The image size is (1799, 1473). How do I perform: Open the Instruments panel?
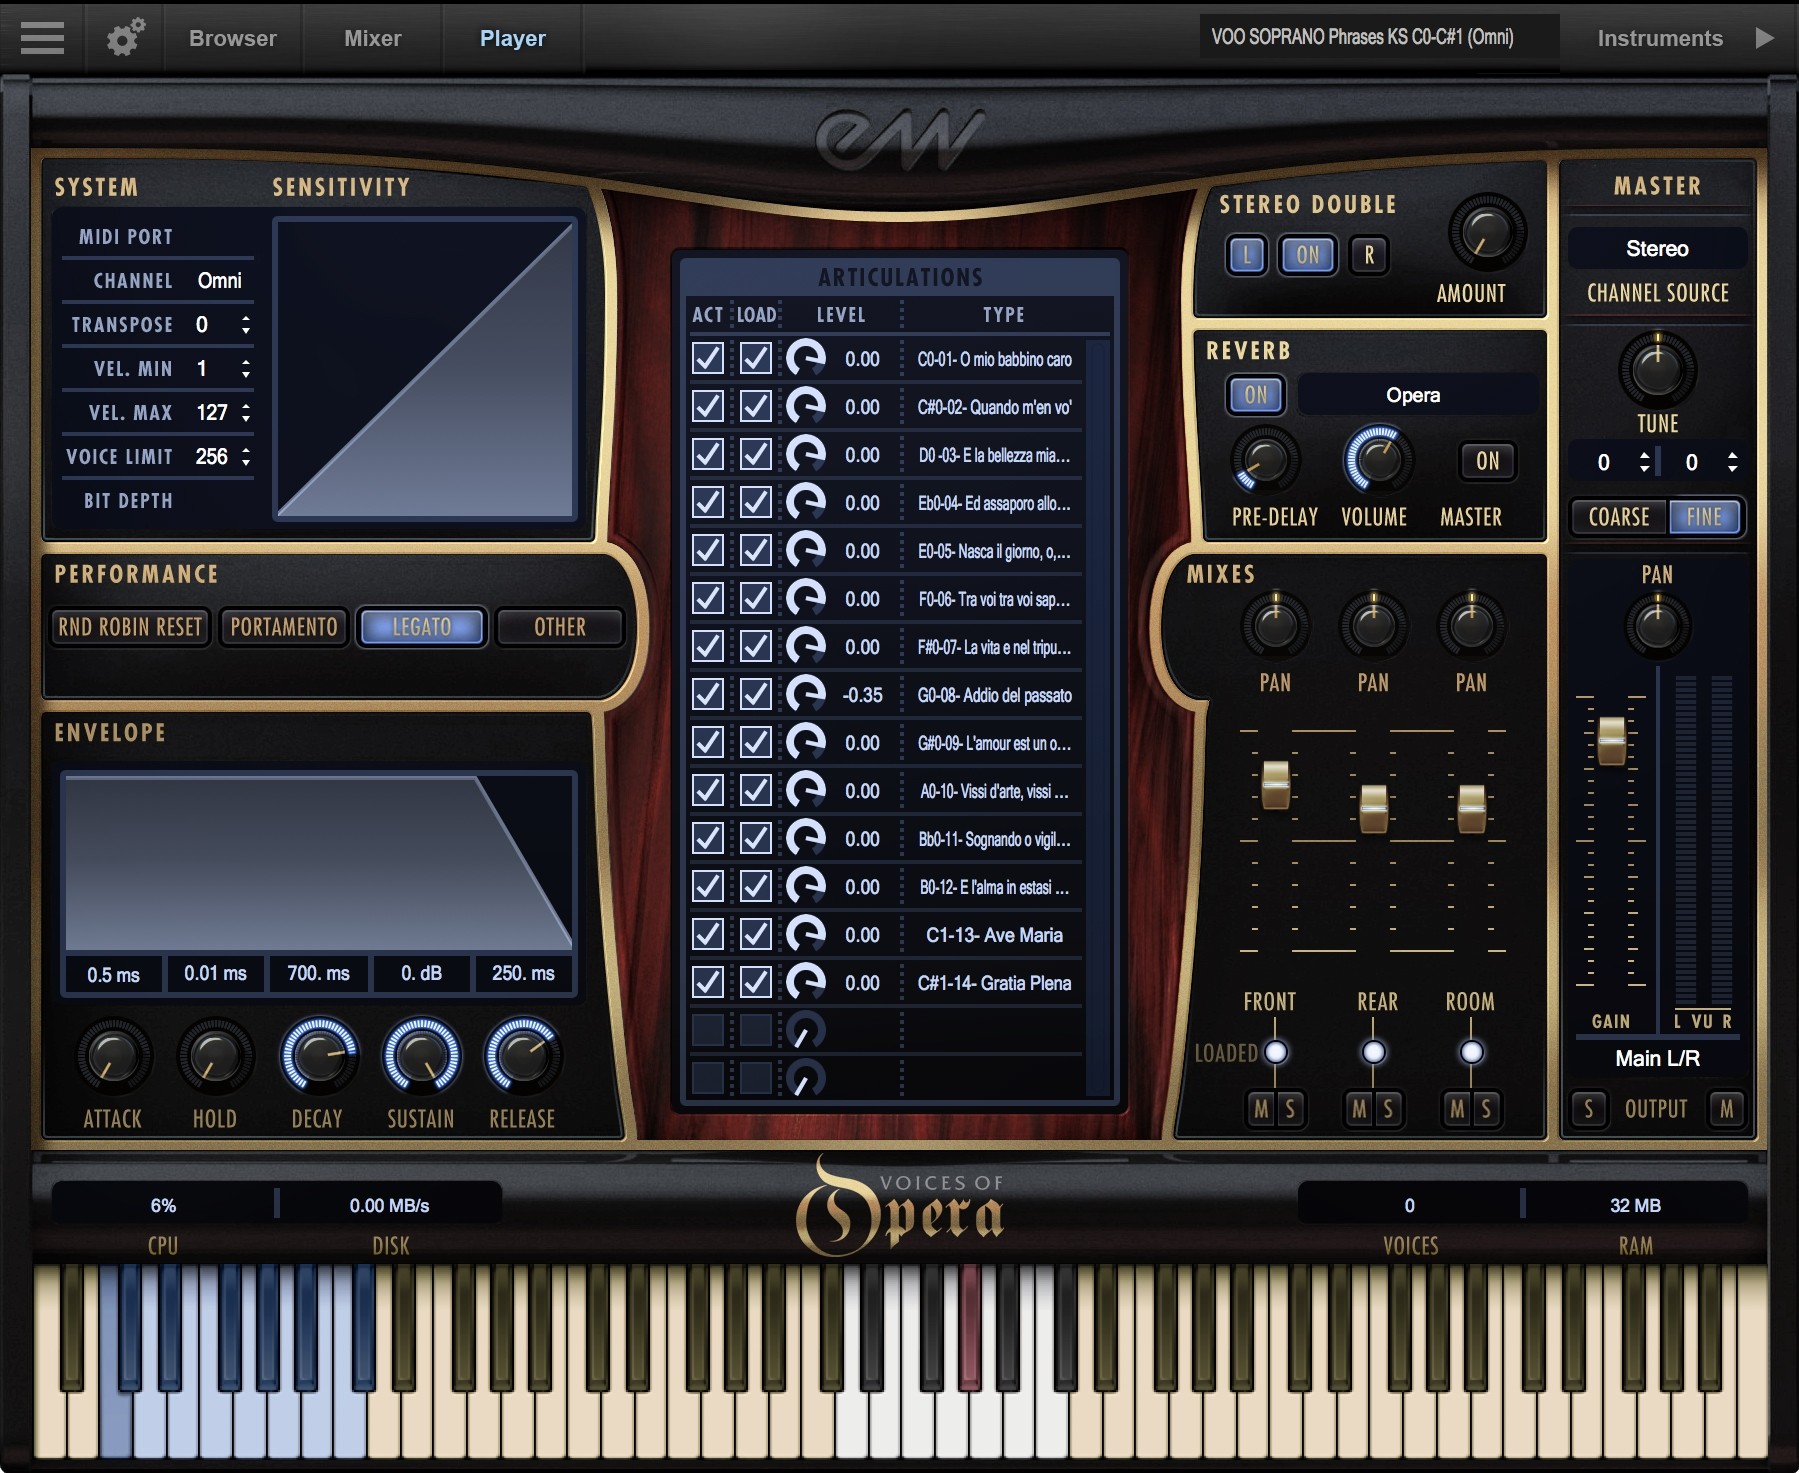coord(1660,38)
